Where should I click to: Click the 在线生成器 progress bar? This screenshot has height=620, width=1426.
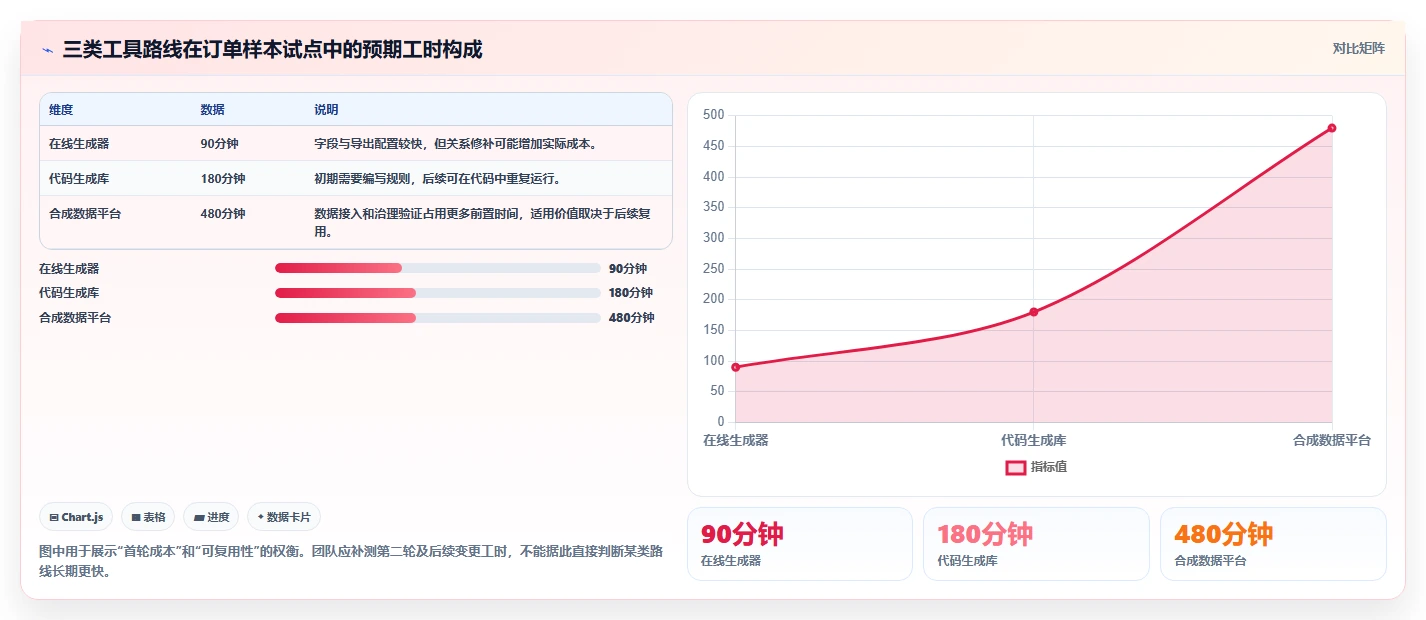click(x=437, y=268)
